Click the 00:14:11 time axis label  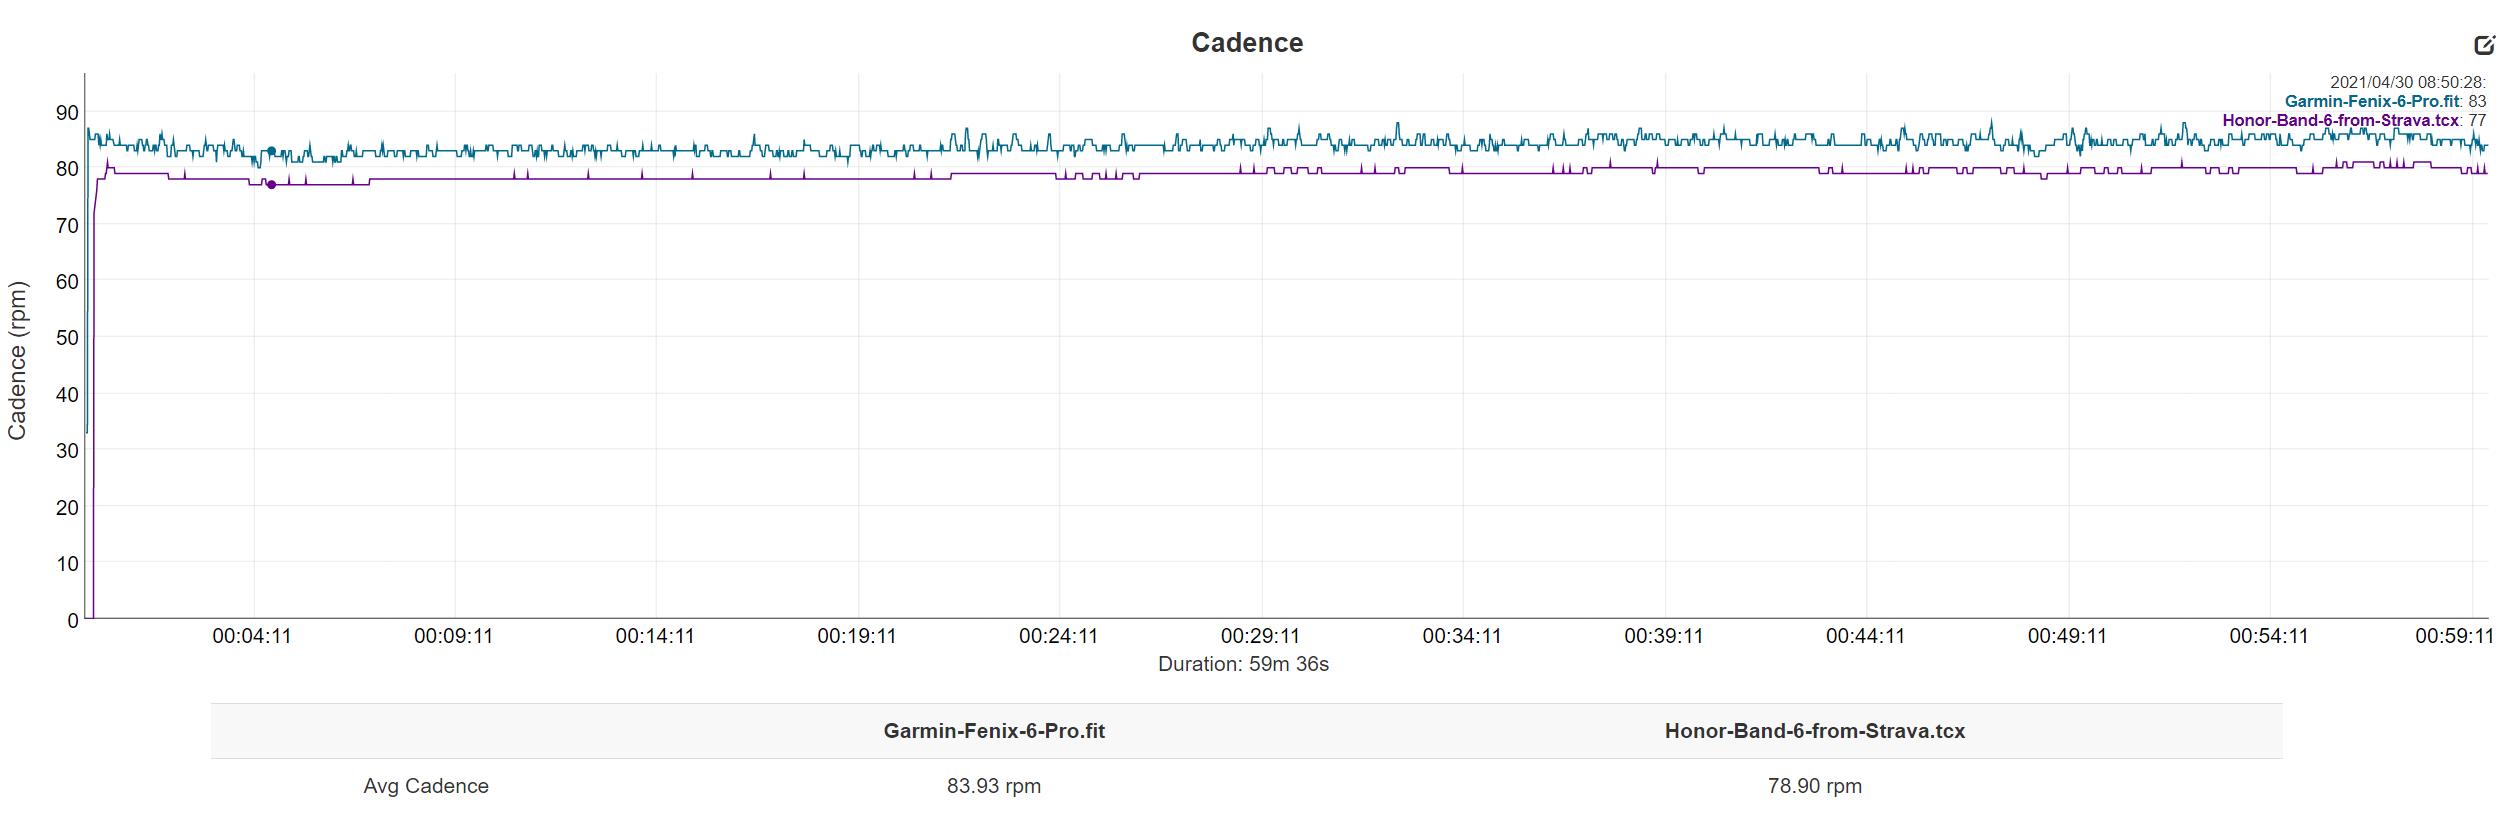pos(655,636)
